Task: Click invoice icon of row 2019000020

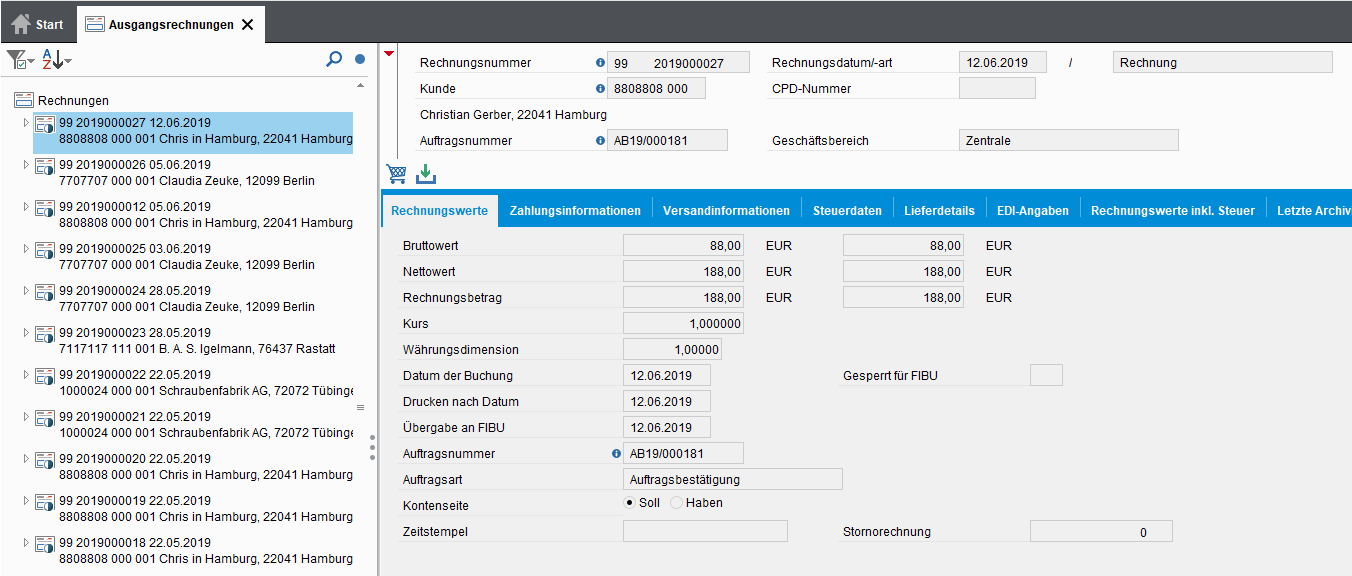Action: tap(45, 460)
